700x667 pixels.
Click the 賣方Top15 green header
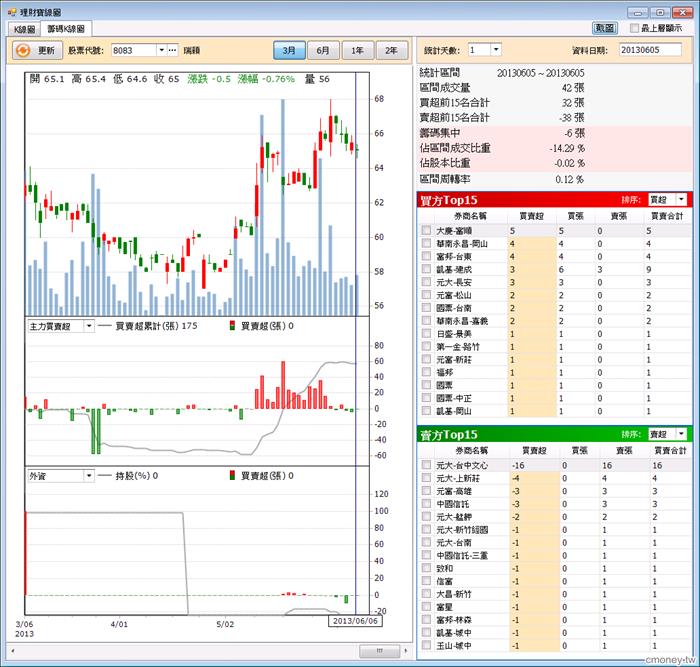(x=554, y=434)
